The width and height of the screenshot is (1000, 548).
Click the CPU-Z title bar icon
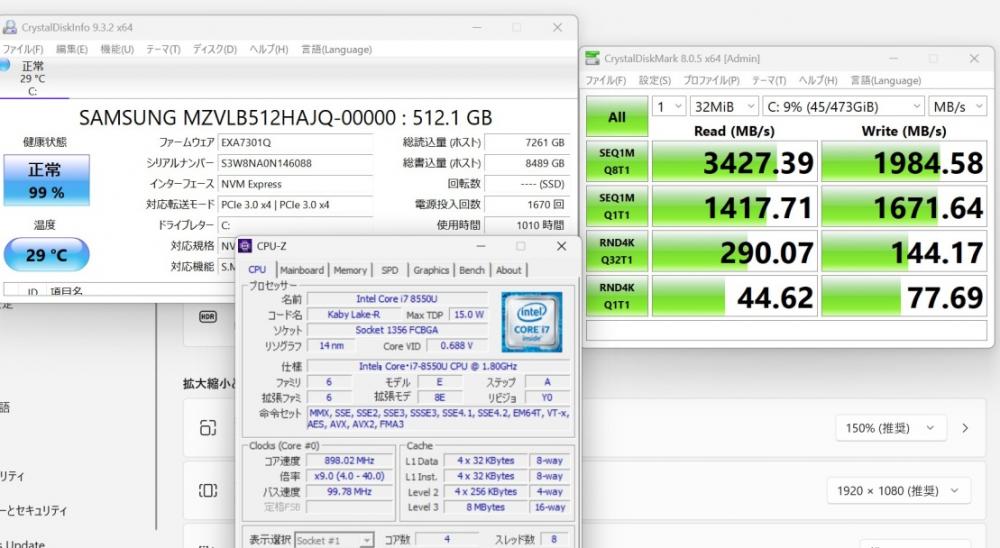coord(245,246)
